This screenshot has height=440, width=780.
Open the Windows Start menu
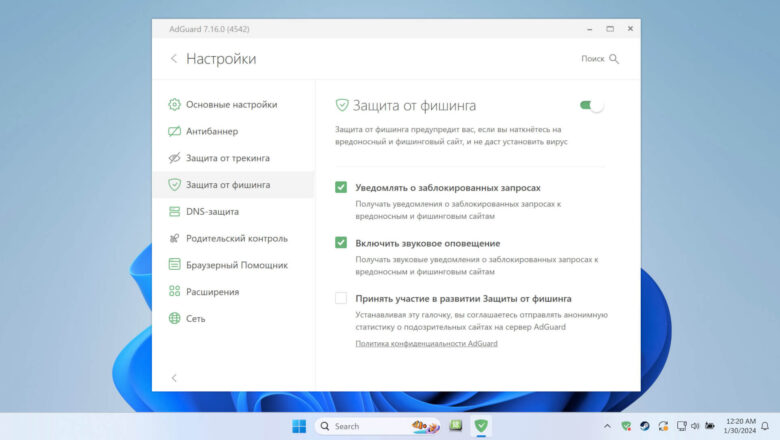click(299, 426)
